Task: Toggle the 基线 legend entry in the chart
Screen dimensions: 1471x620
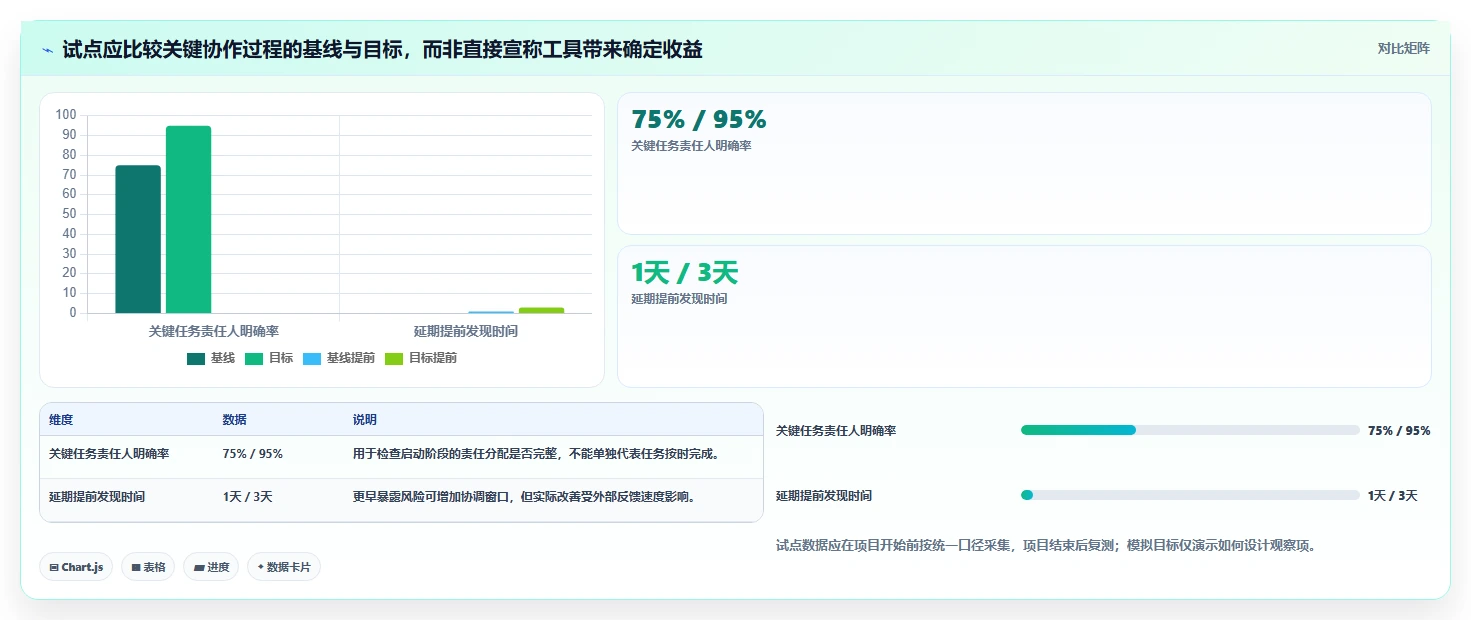Action: pos(210,358)
